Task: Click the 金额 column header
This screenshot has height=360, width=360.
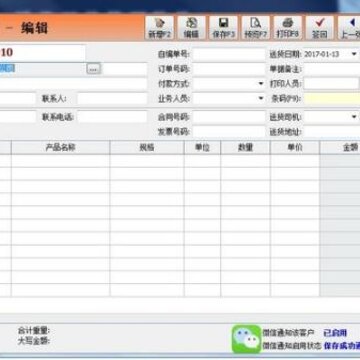Action: pyautogui.click(x=340, y=148)
